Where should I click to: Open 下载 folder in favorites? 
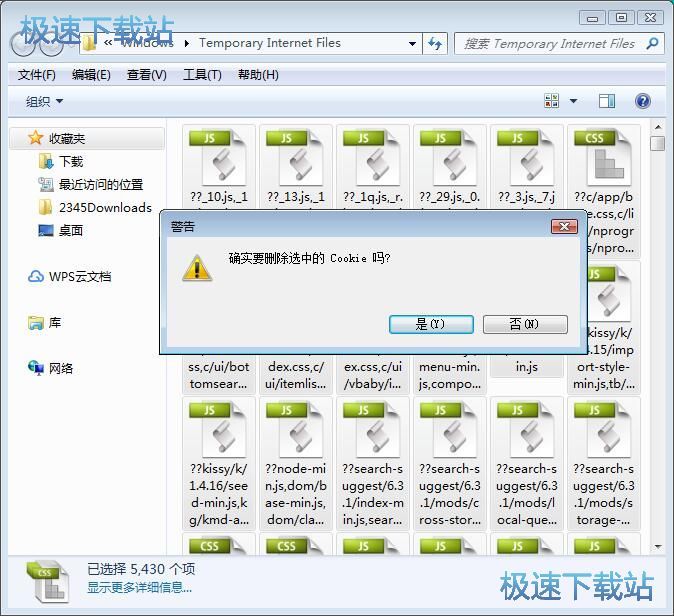pyautogui.click(x=71, y=162)
